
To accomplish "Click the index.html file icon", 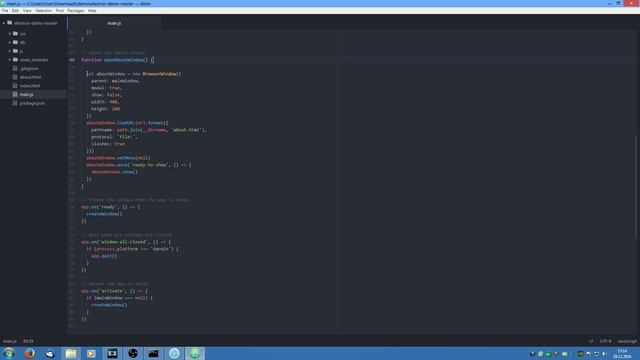I will tap(15, 86).
